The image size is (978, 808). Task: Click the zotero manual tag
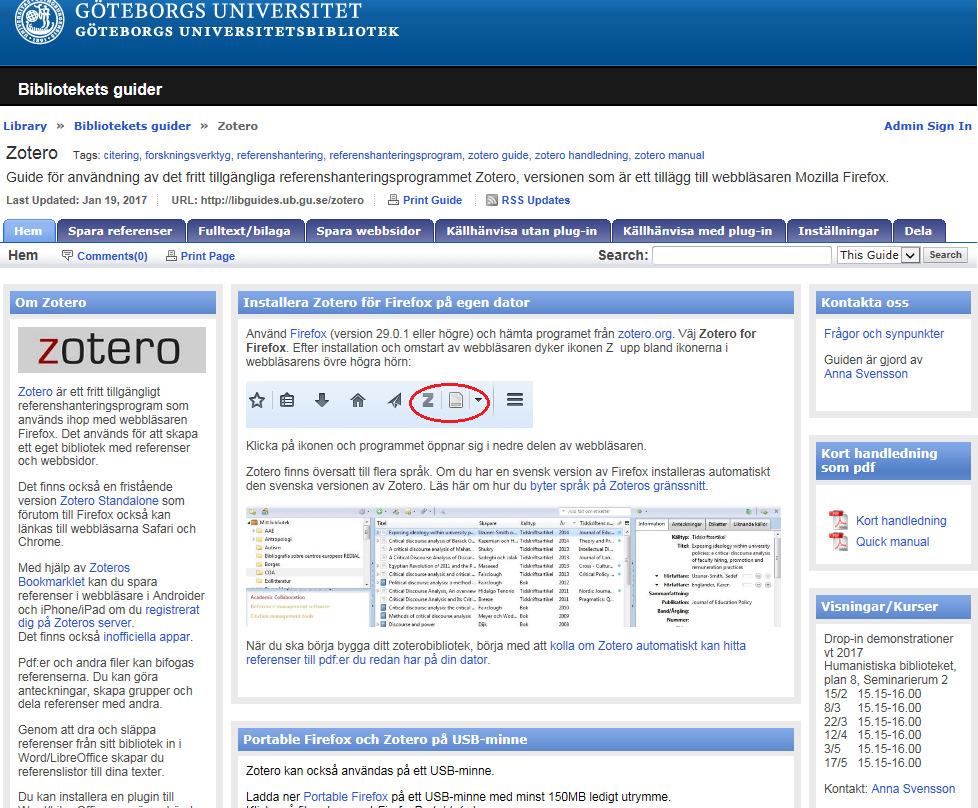[x=669, y=155]
